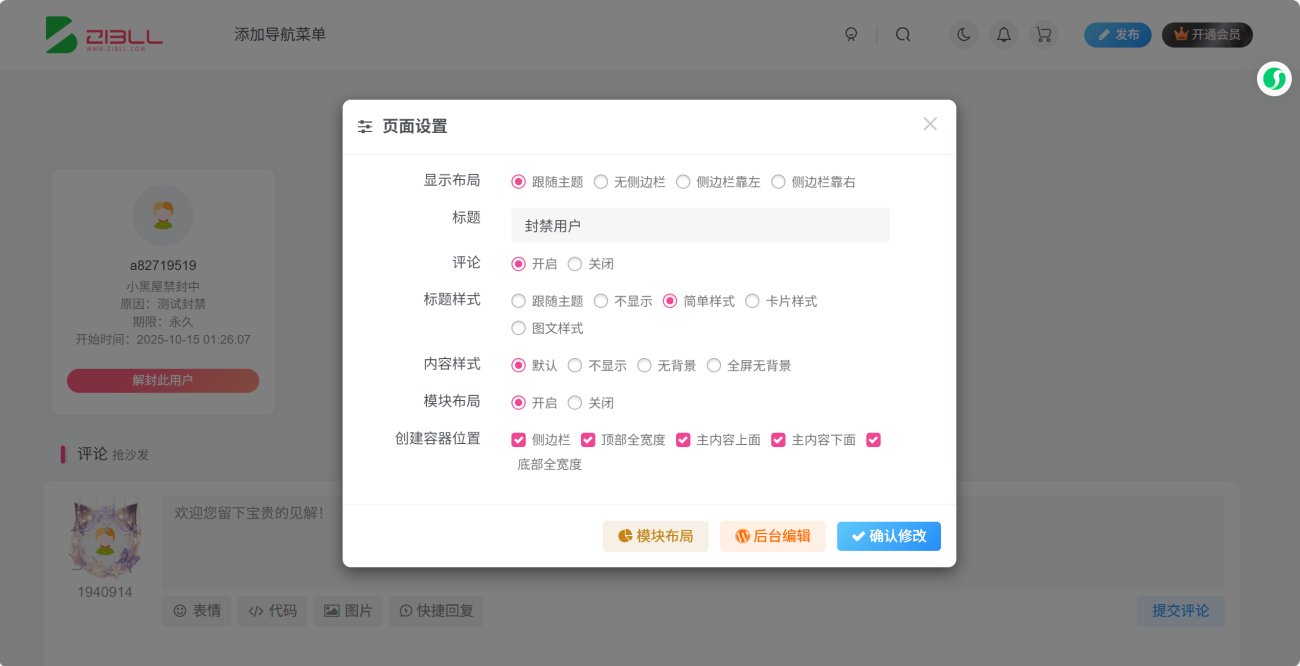The image size is (1300, 666).
Task: Open the shopping cart icon
Action: [1044, 35]
